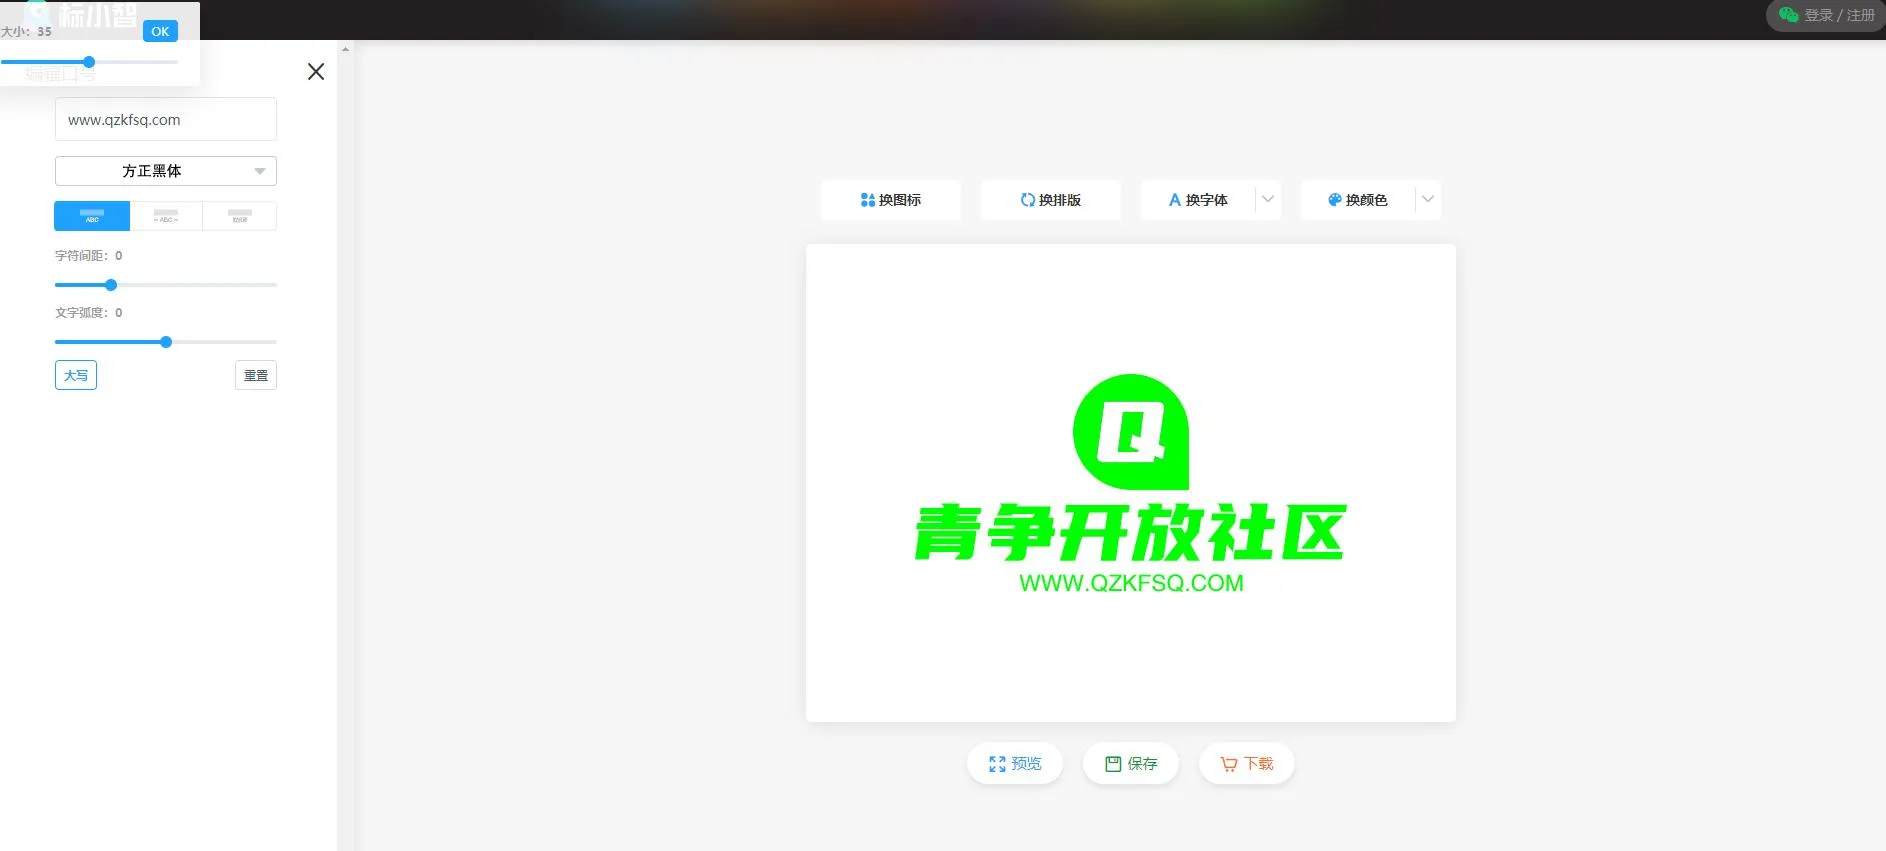This screenshot has width=1886, height=851.
Task: Click the 下载 download button
Action: (x=1247, y=764)
